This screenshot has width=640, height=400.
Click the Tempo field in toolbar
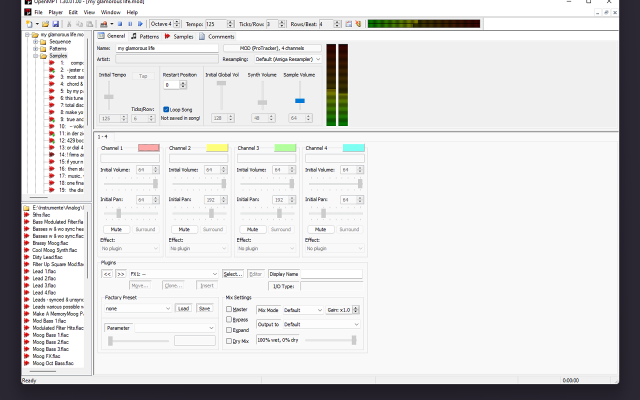(216, 24)
